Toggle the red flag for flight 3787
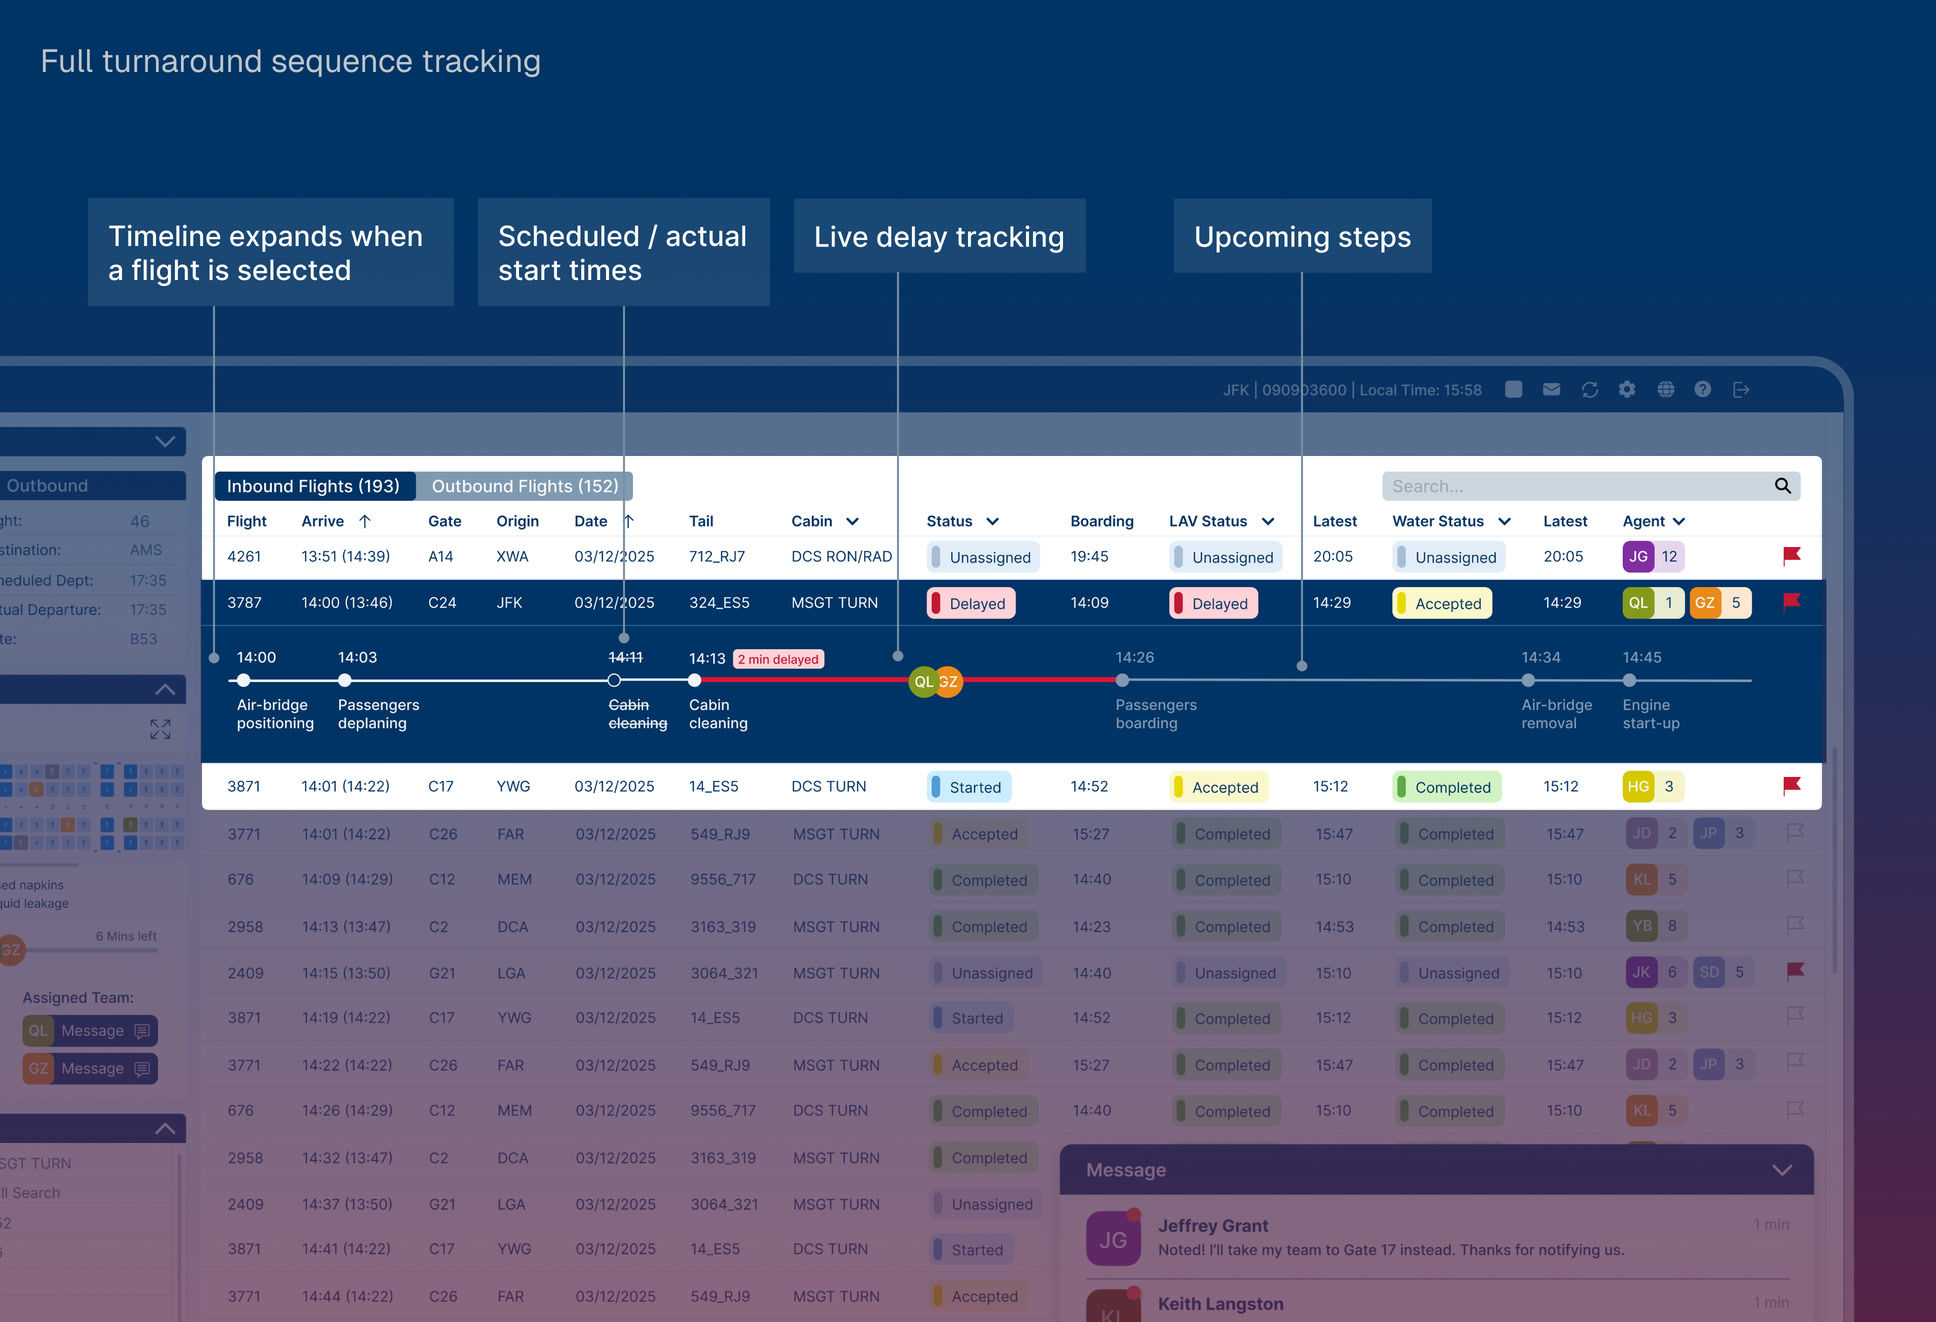Image resolution: width=1936 pixels, height=1322 pixels. pos(1792,602)
